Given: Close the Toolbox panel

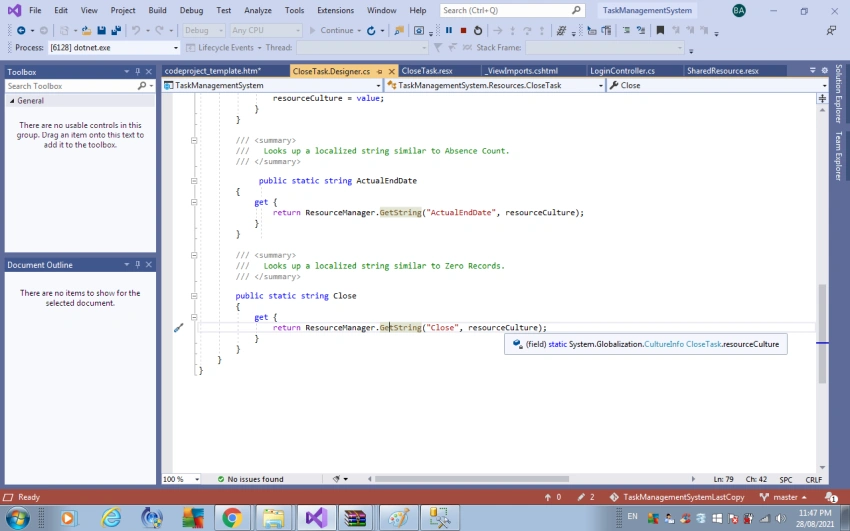Looking at the screenshot, I should (149, 72).
